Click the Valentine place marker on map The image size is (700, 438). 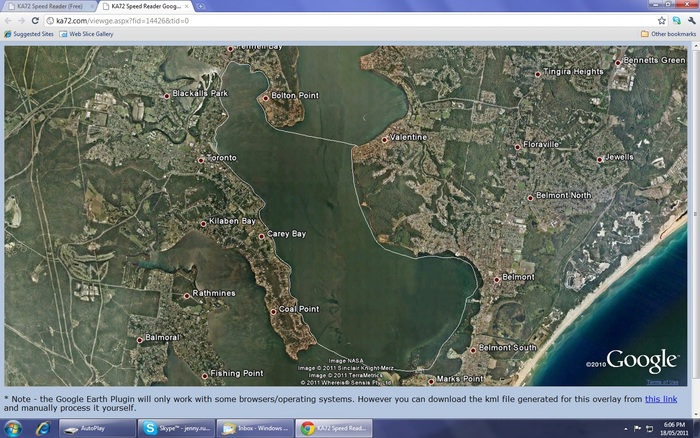tap(384, 138)
